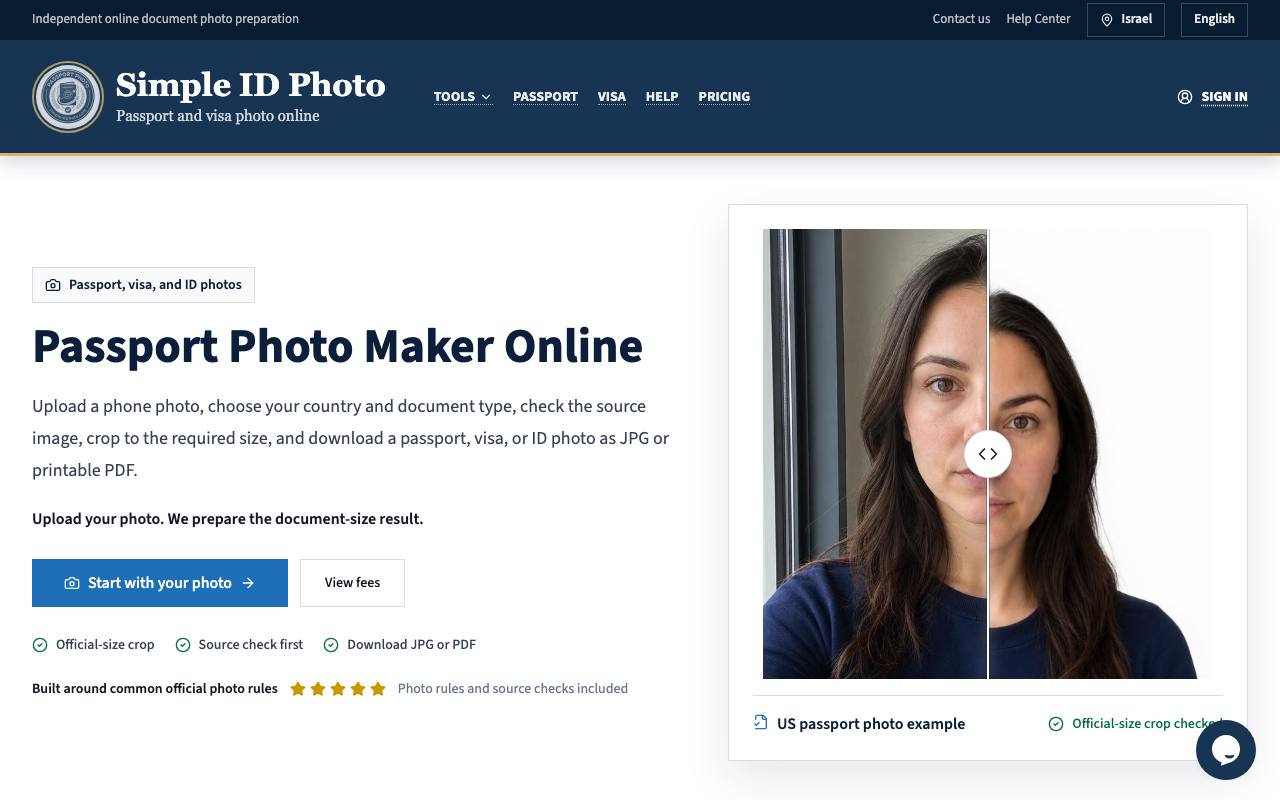Click the checkmark icon beside Official-size crop
Viewport: 1280px width, 800px height.
(40, 645)
